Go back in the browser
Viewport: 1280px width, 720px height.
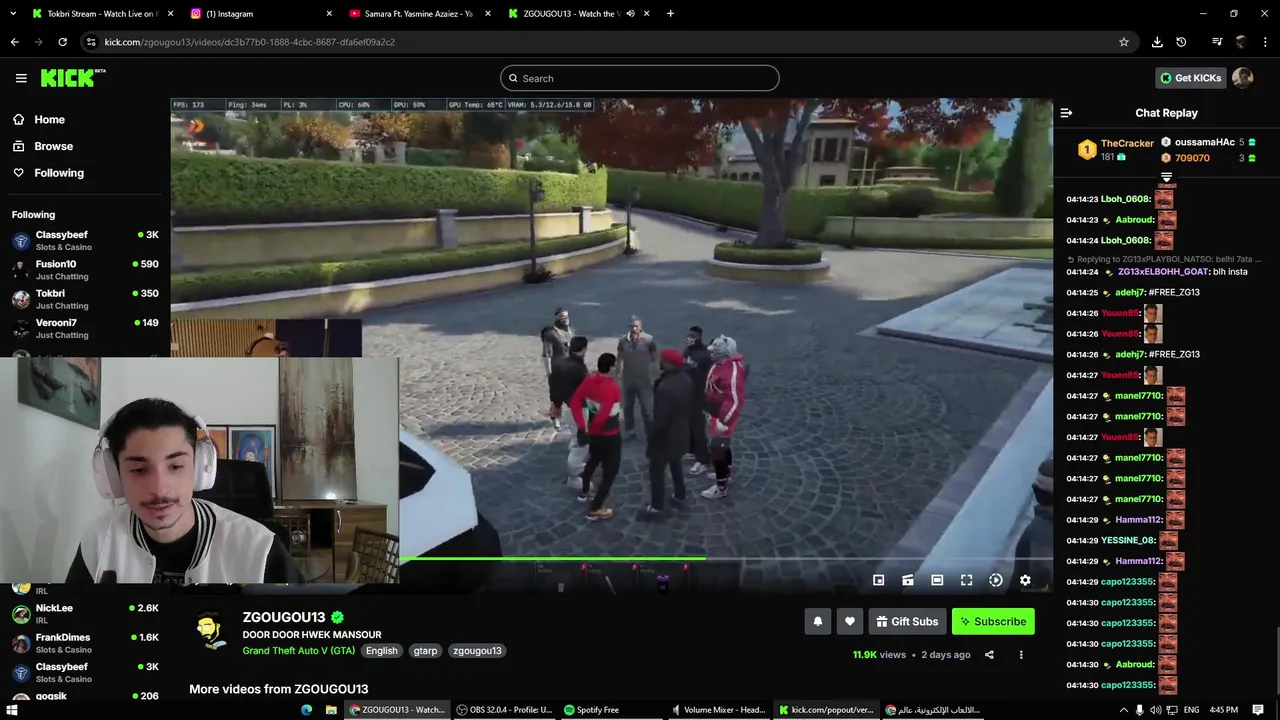14,42
